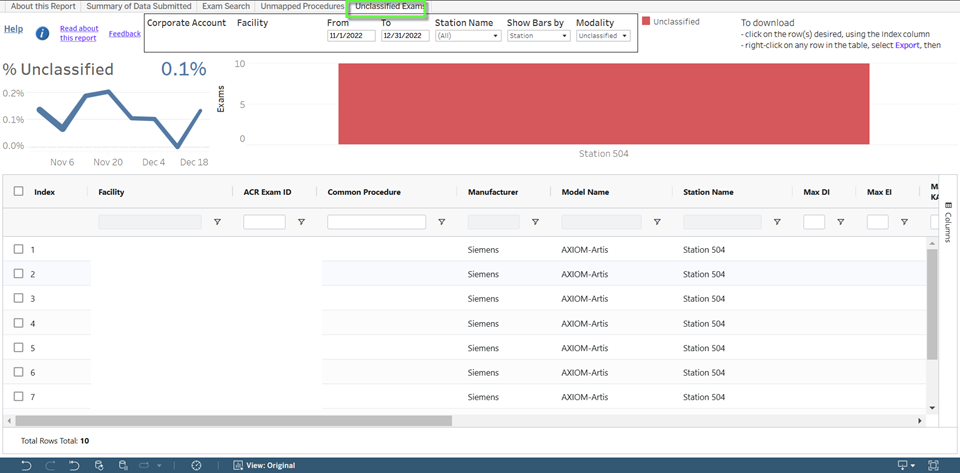This screenshot has width=960, height=473.
Task: Check the checkbox for row 4
Action: coord(18,322)
